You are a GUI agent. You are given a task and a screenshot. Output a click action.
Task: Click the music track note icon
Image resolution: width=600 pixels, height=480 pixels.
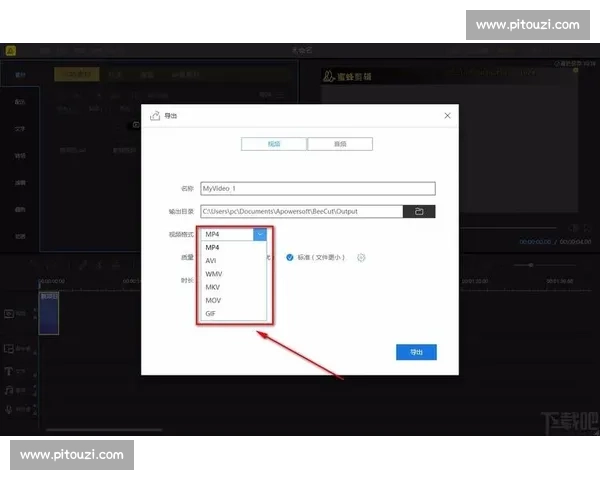(8, 390)
